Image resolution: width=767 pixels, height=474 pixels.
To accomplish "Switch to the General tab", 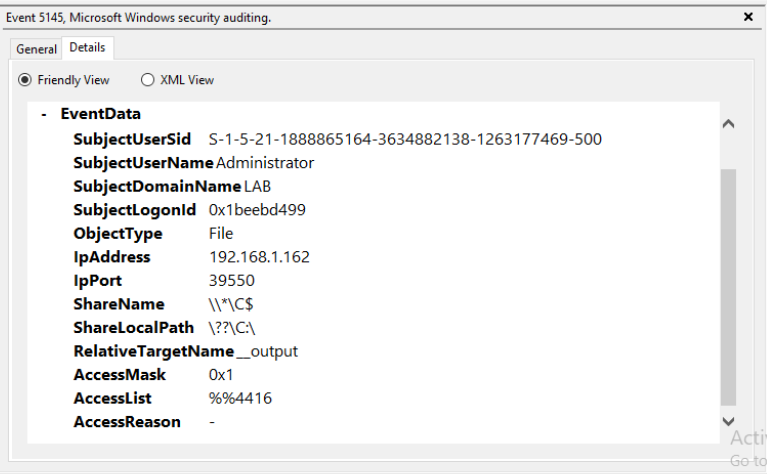I will click(37, 49).
